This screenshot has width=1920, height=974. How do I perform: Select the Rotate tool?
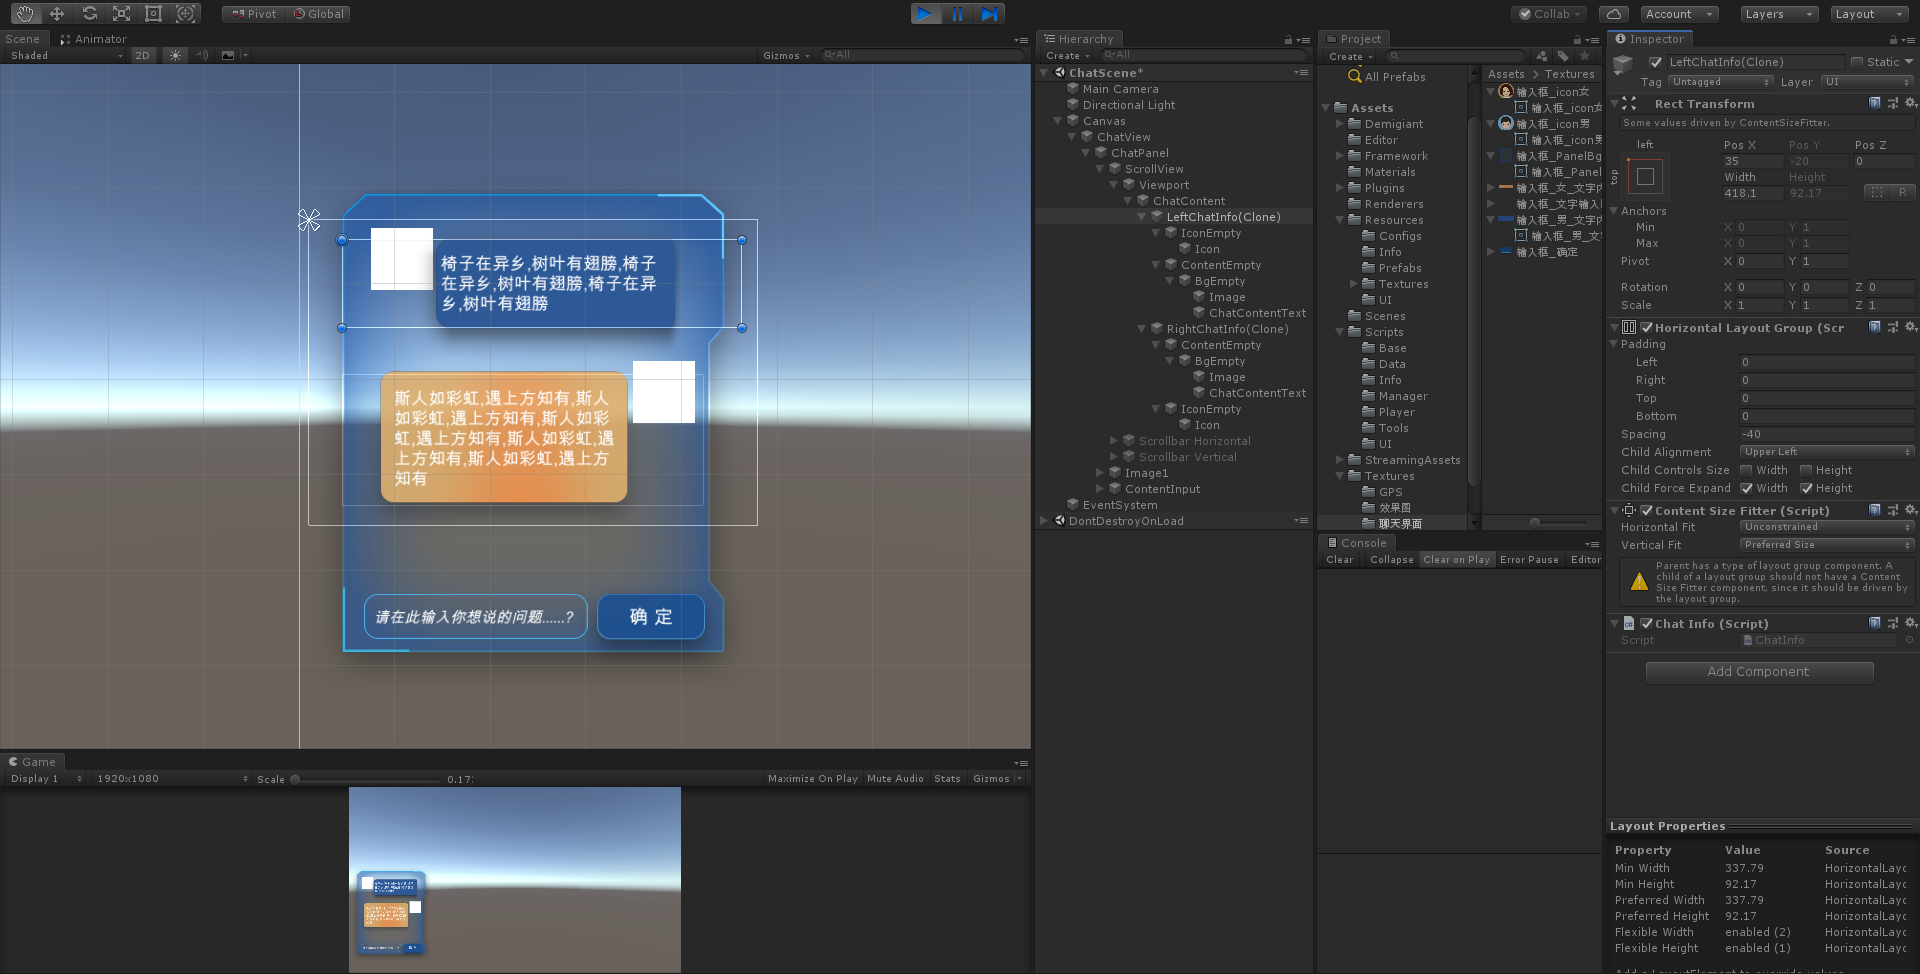point(89,14)
